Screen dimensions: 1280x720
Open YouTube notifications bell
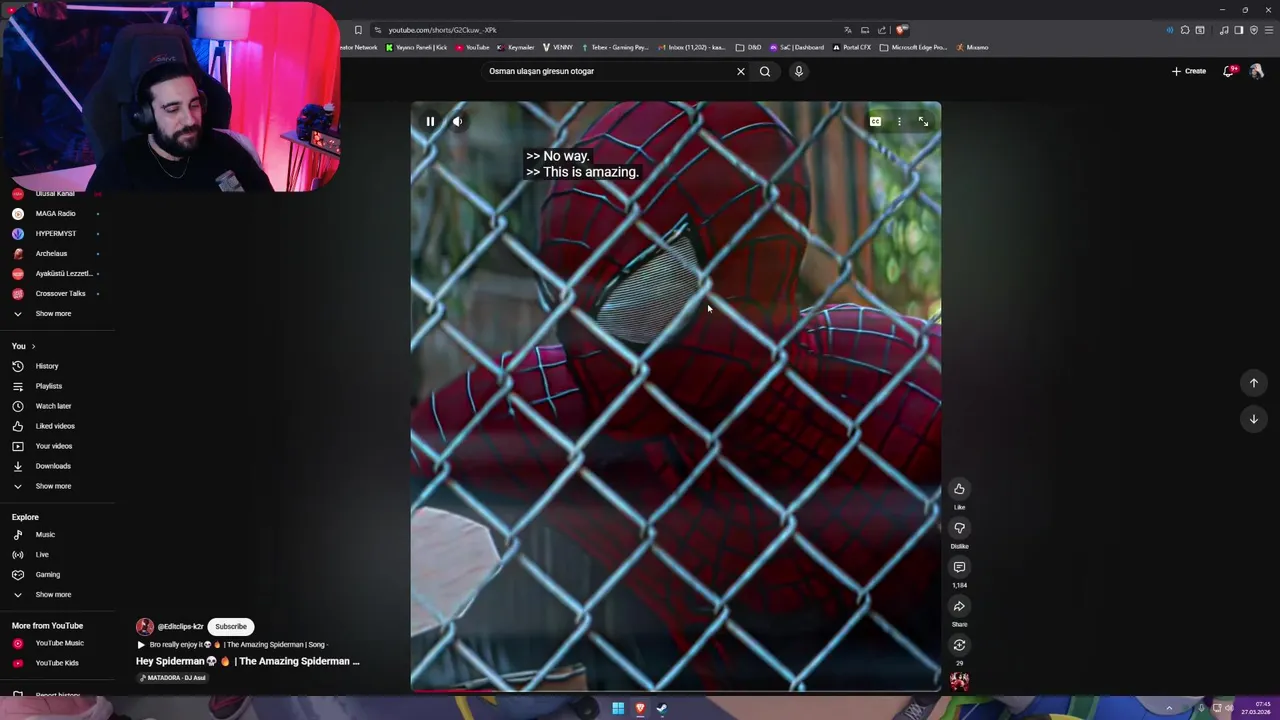(1228, 71)
